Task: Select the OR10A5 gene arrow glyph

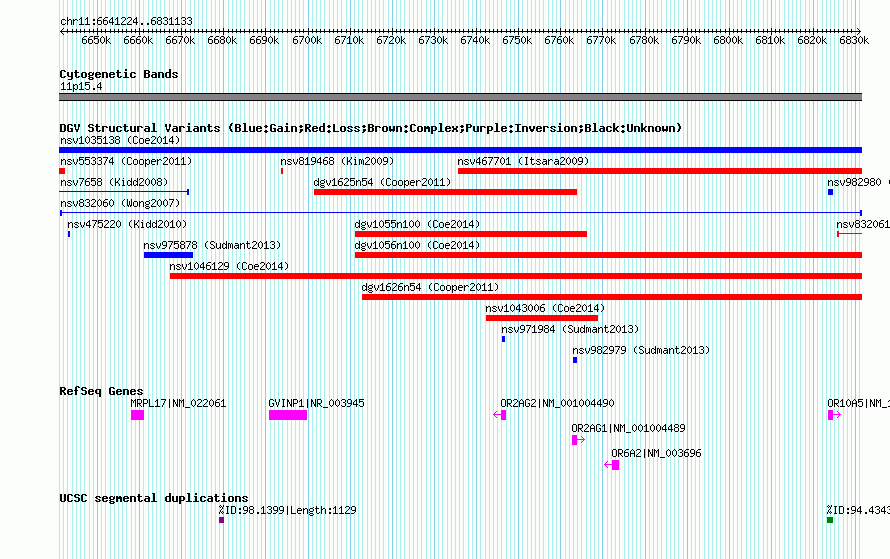Action: click(x=834, y=415)
